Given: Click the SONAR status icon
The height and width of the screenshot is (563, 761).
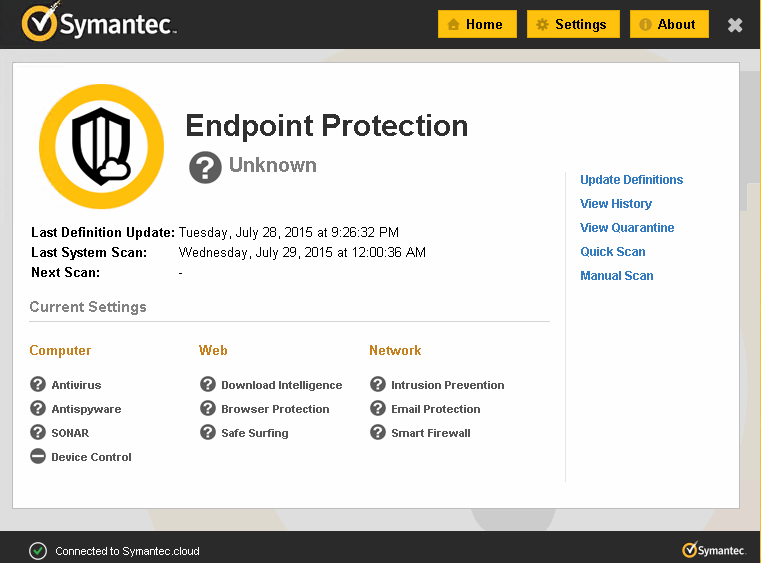Looking at the screenshot, I should (x=38, y=432).
